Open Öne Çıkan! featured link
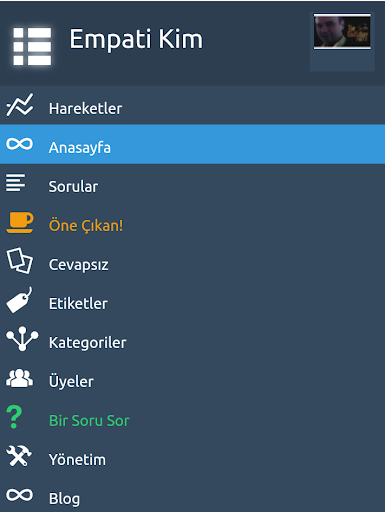The width and height of the screenshot is (385, 512). (x=192, y=222)
